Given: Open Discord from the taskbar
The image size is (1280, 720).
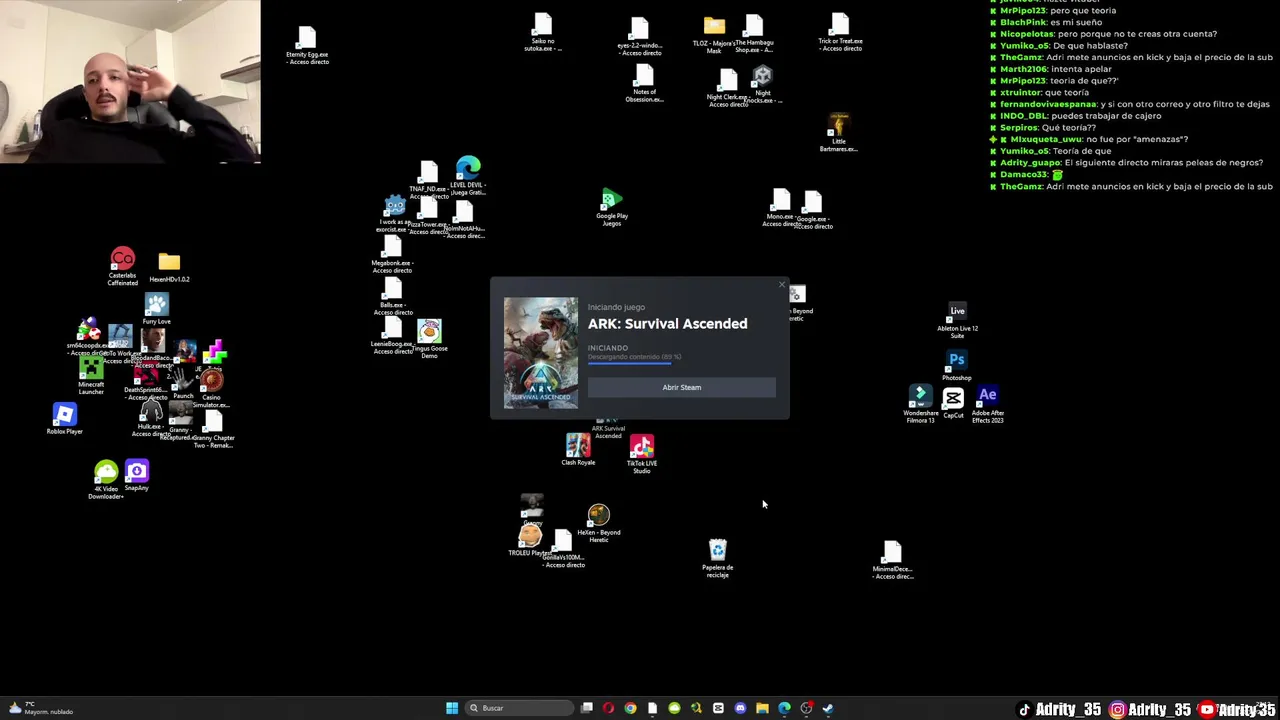Looking at the screenshot, I should pyautogui.click(x=740, y=708).
